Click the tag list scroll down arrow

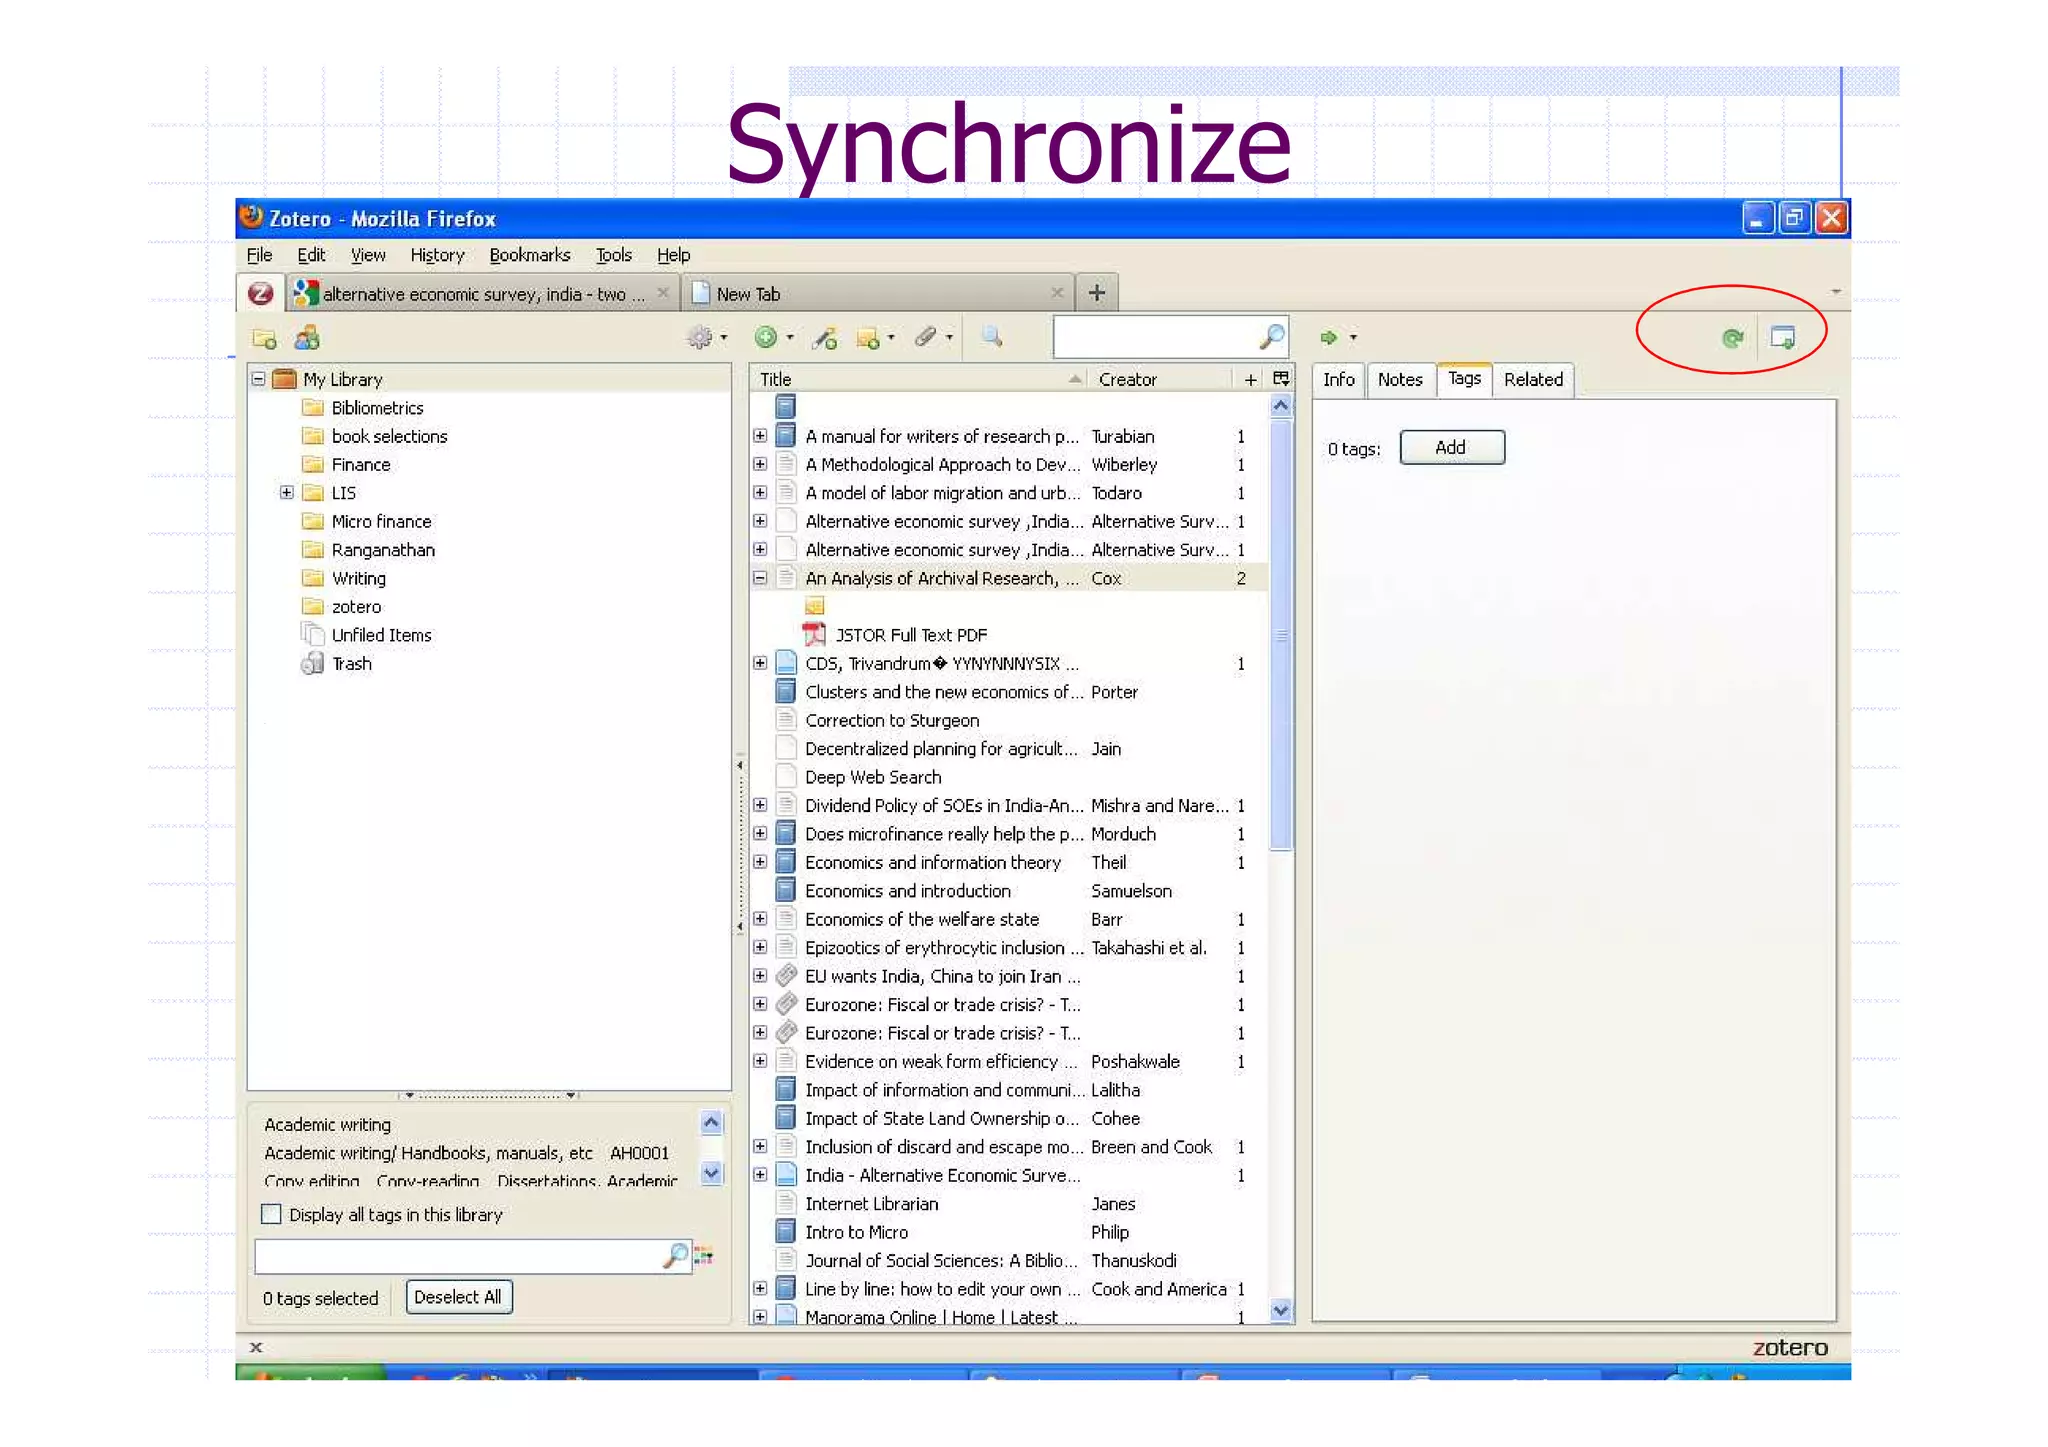pyautogui.click(x=711, y=1173)
